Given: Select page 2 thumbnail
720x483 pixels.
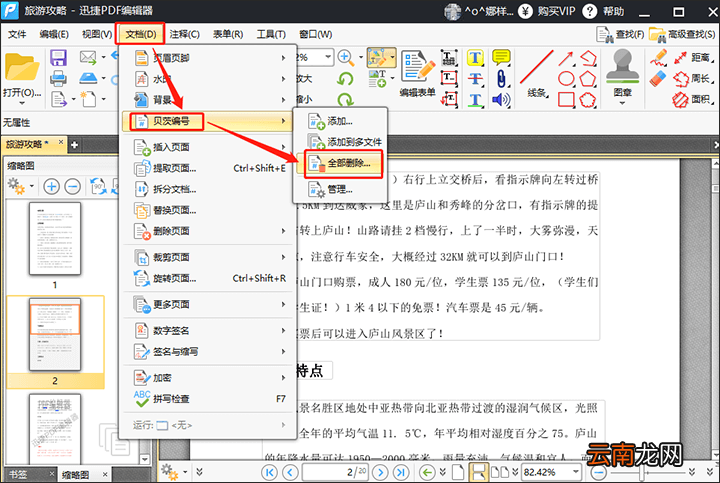Looking at the screenshot, I should pos(55,334).
